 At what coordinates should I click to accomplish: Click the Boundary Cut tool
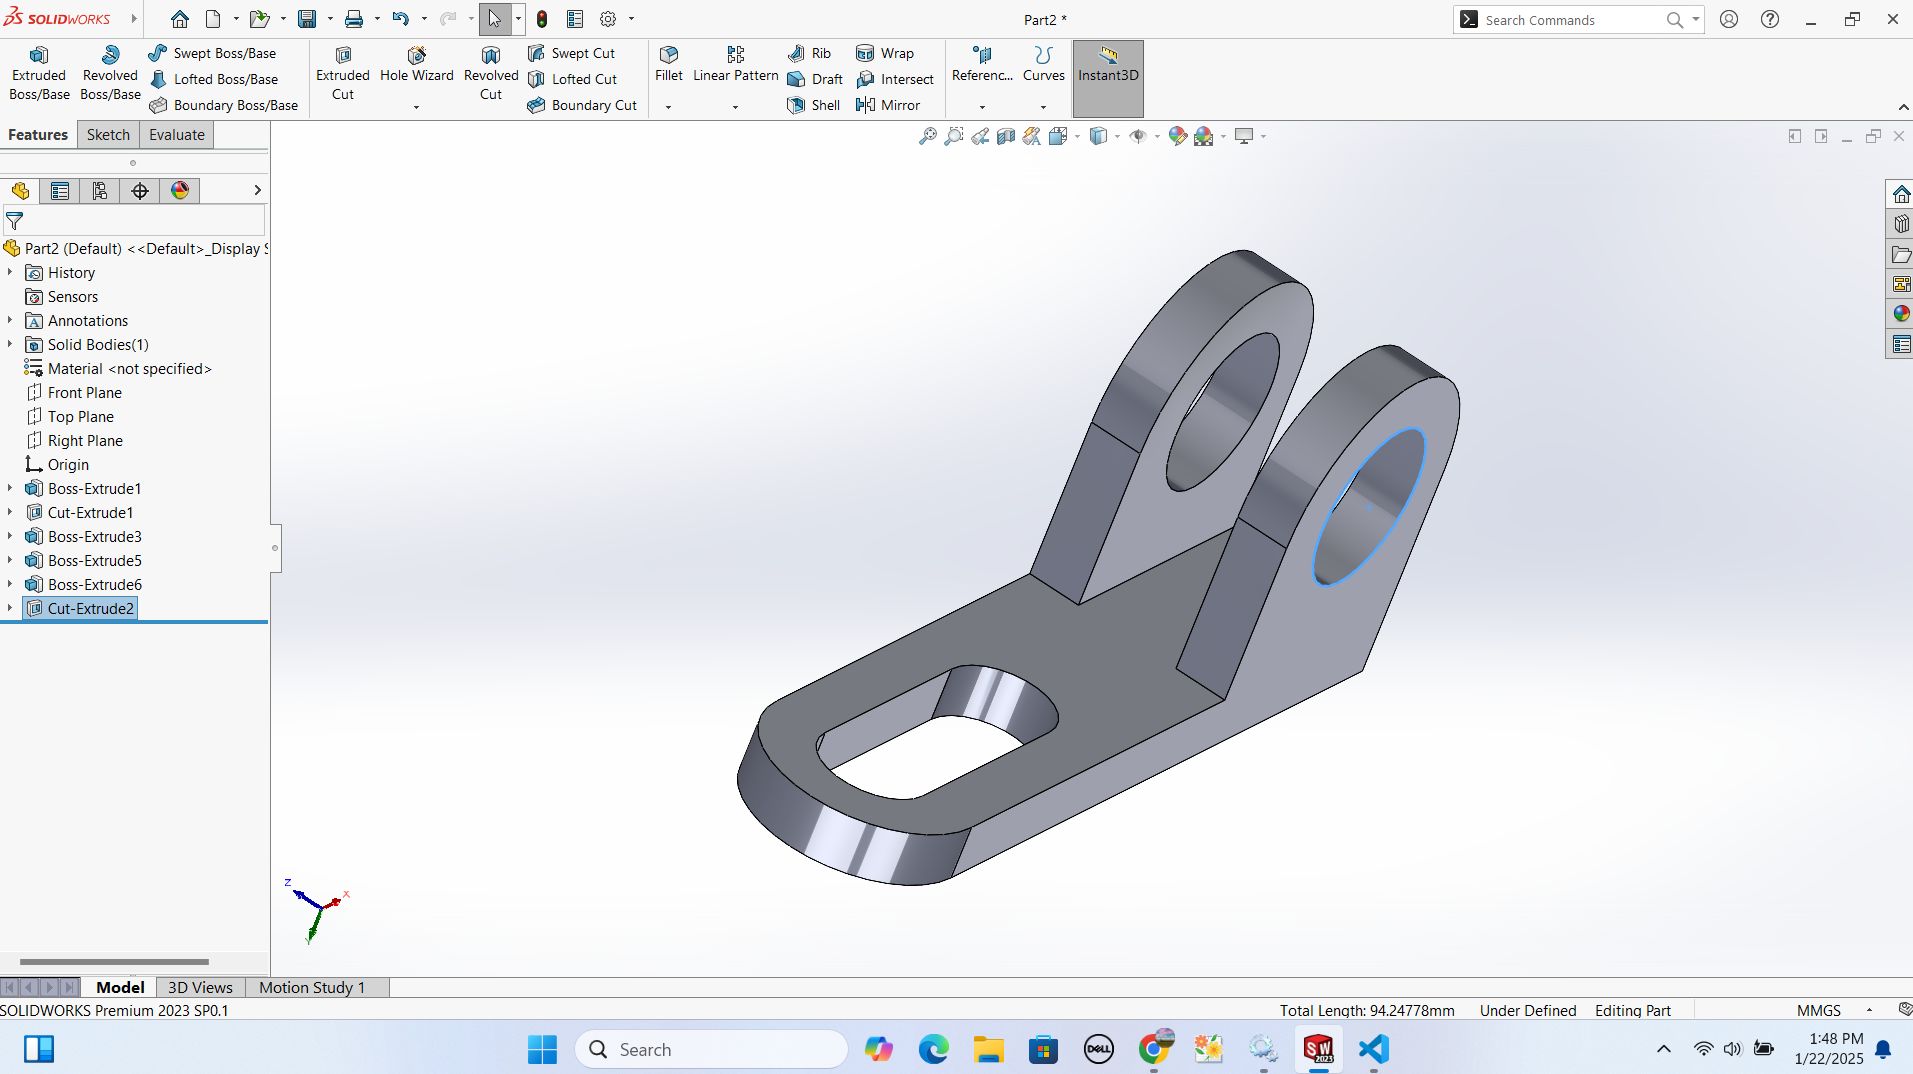[x=582, y=105]
